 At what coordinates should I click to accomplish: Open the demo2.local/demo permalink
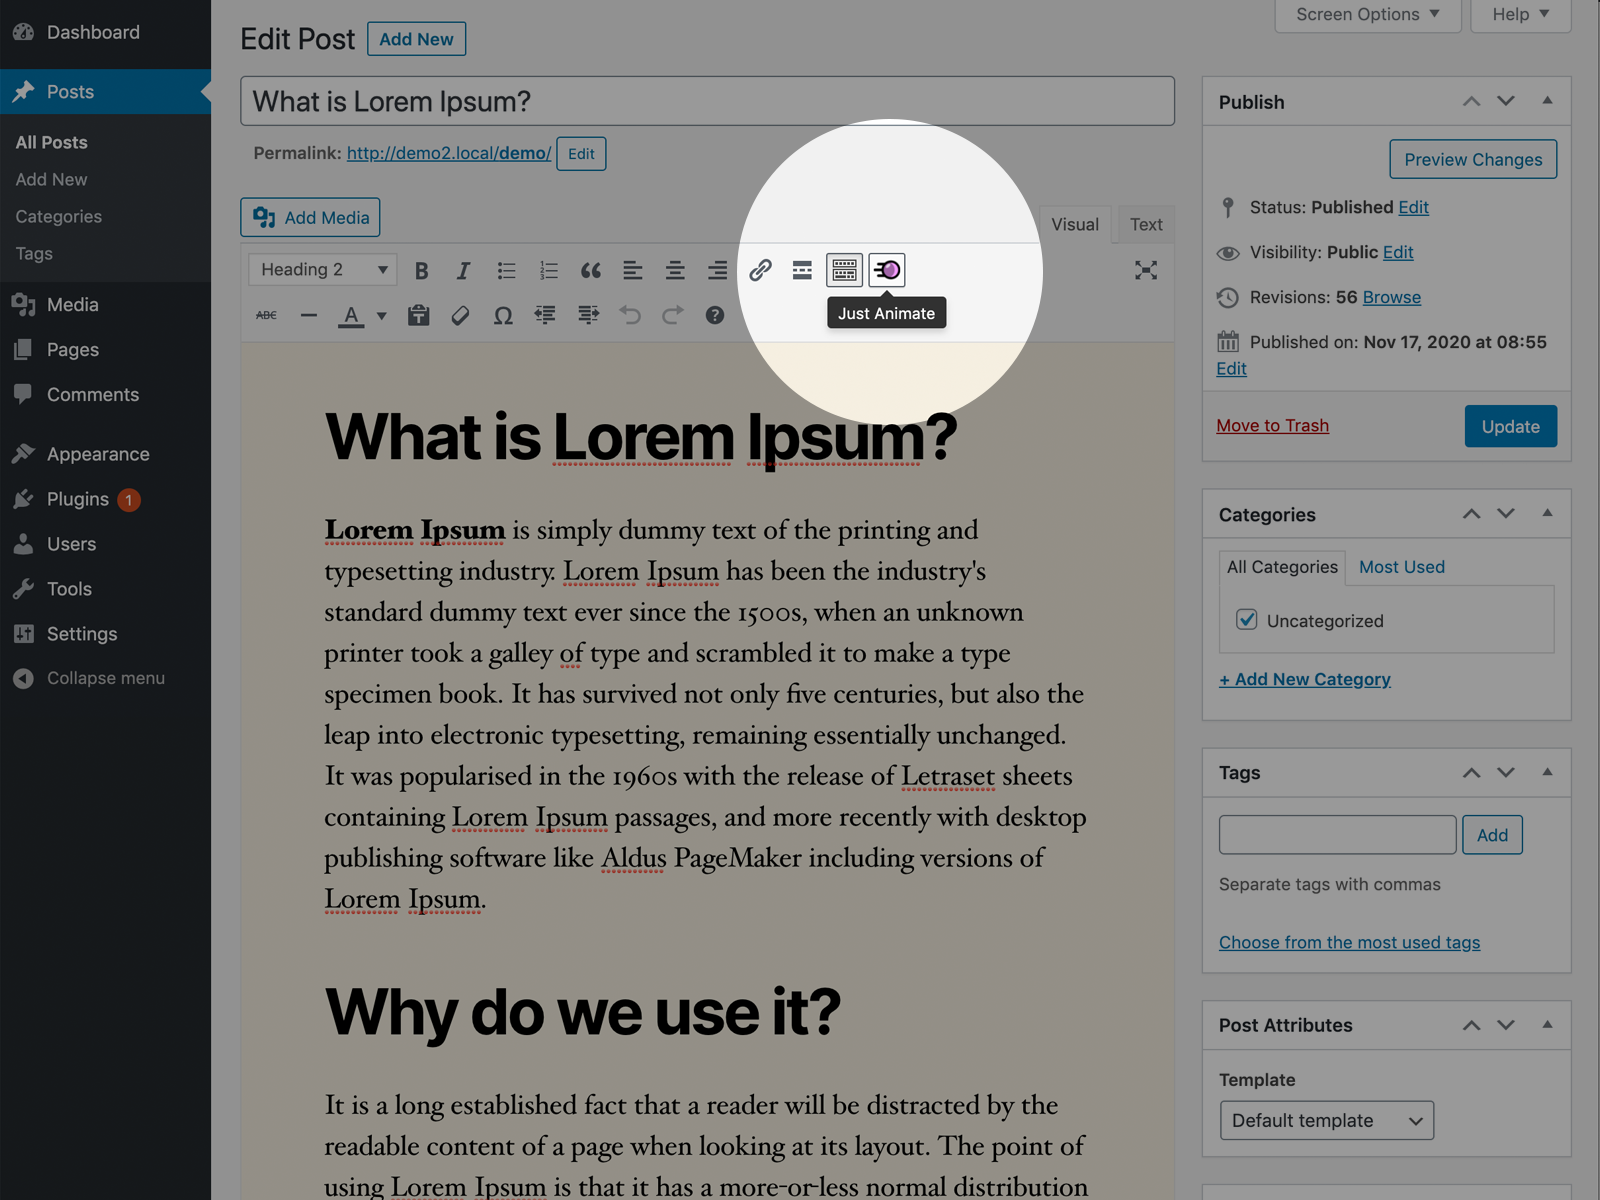449,153
